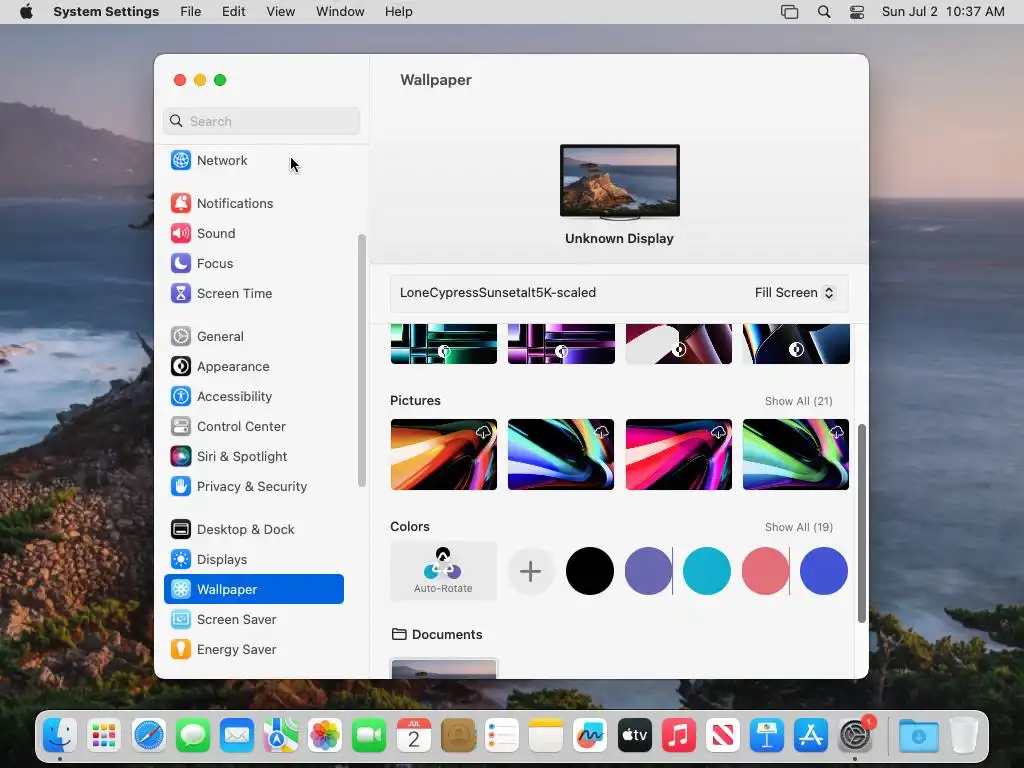
Task: Choose the royal blue color swatch
Action: tap(824, 571)
